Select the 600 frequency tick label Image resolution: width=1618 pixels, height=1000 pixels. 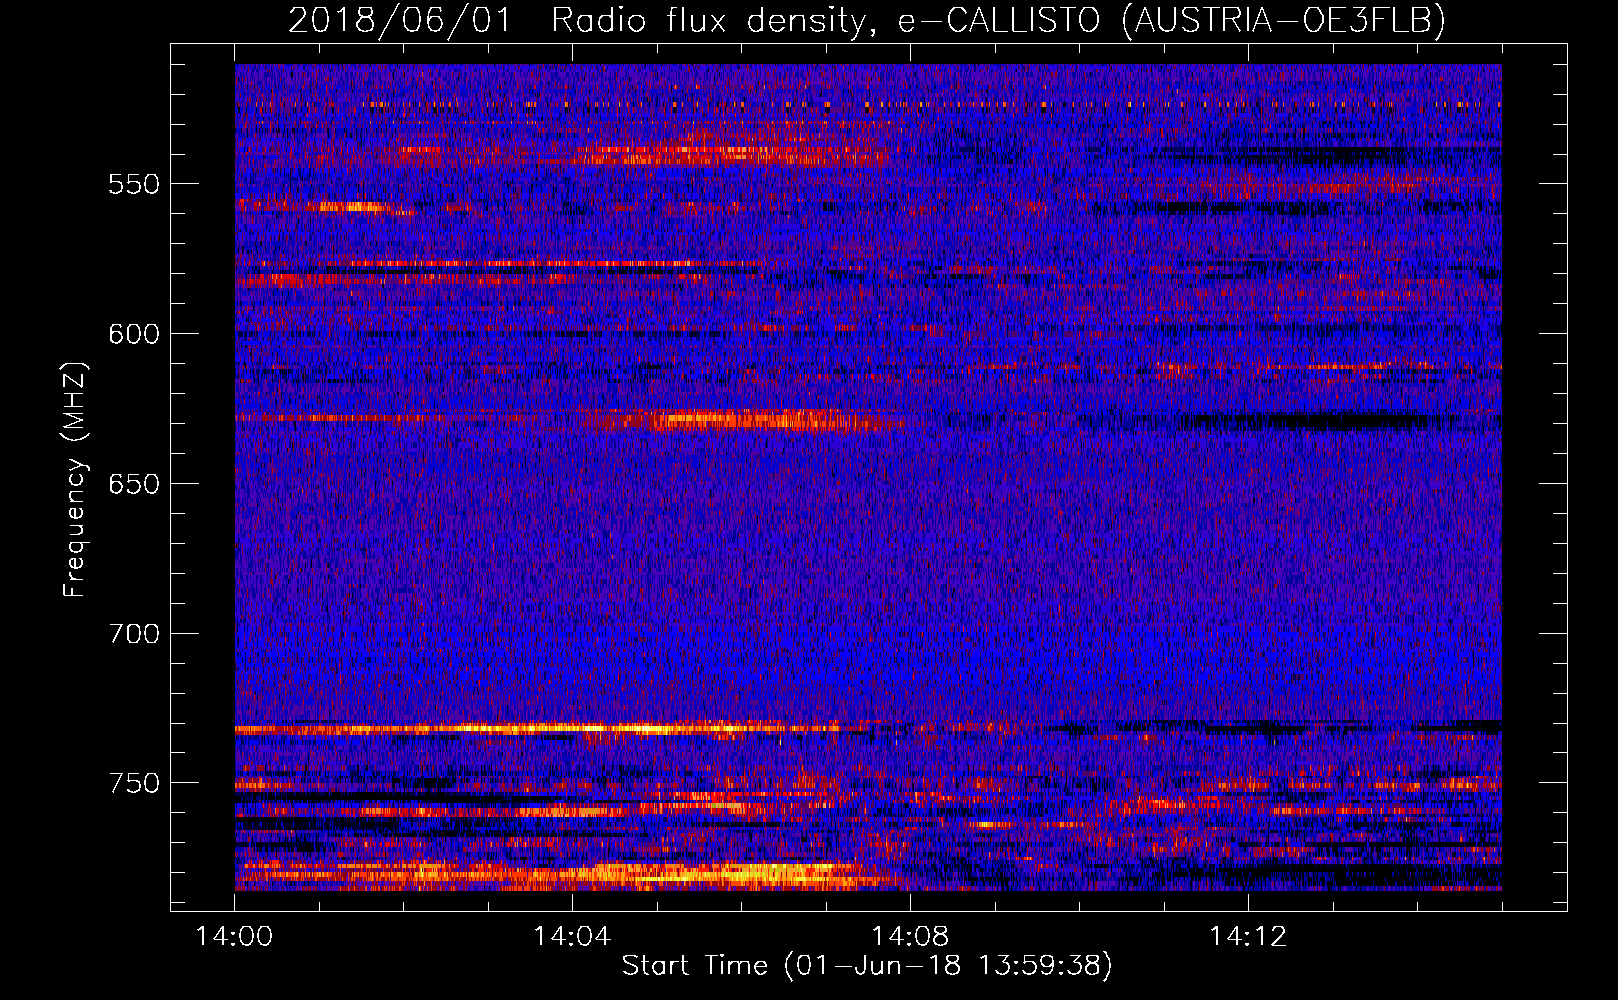click(x=134, y=334)
